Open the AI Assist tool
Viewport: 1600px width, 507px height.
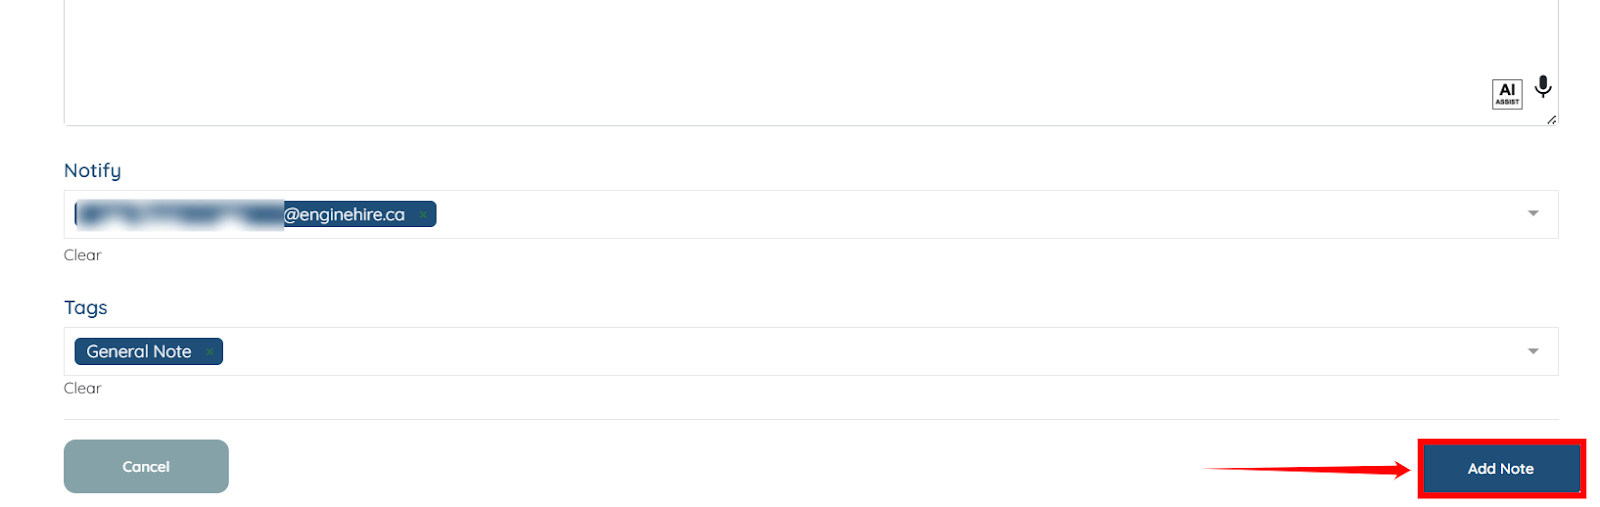(1507, 94)
